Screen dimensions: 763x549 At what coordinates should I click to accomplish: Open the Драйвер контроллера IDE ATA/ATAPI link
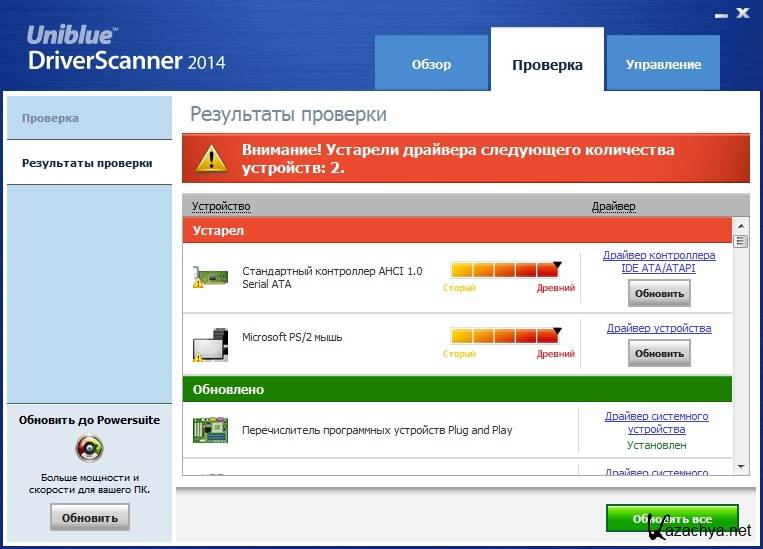pyautogui.click(x=658, y=262)
